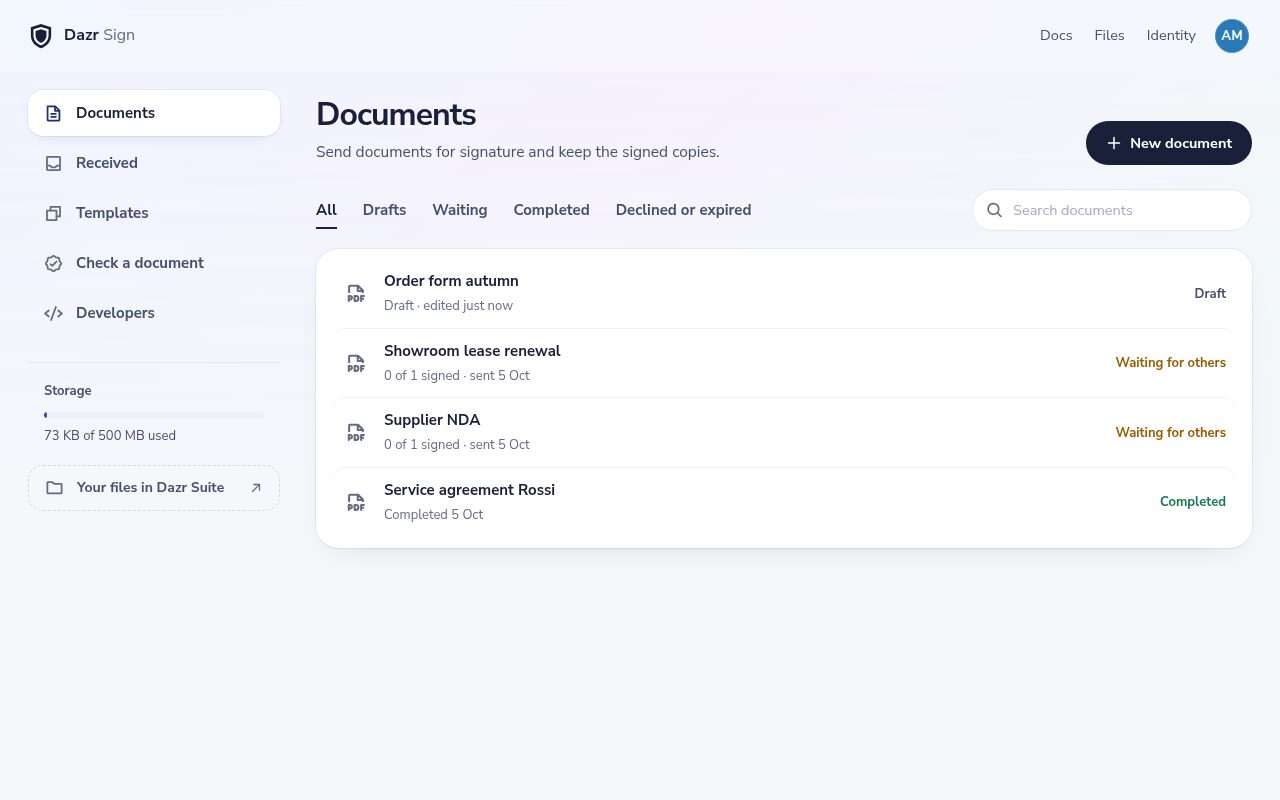Image resolution: width=1280 pixels, height=800 pixels.
Task: Click the folder icon in Dazr Suite card
Action: coord(55,488)
